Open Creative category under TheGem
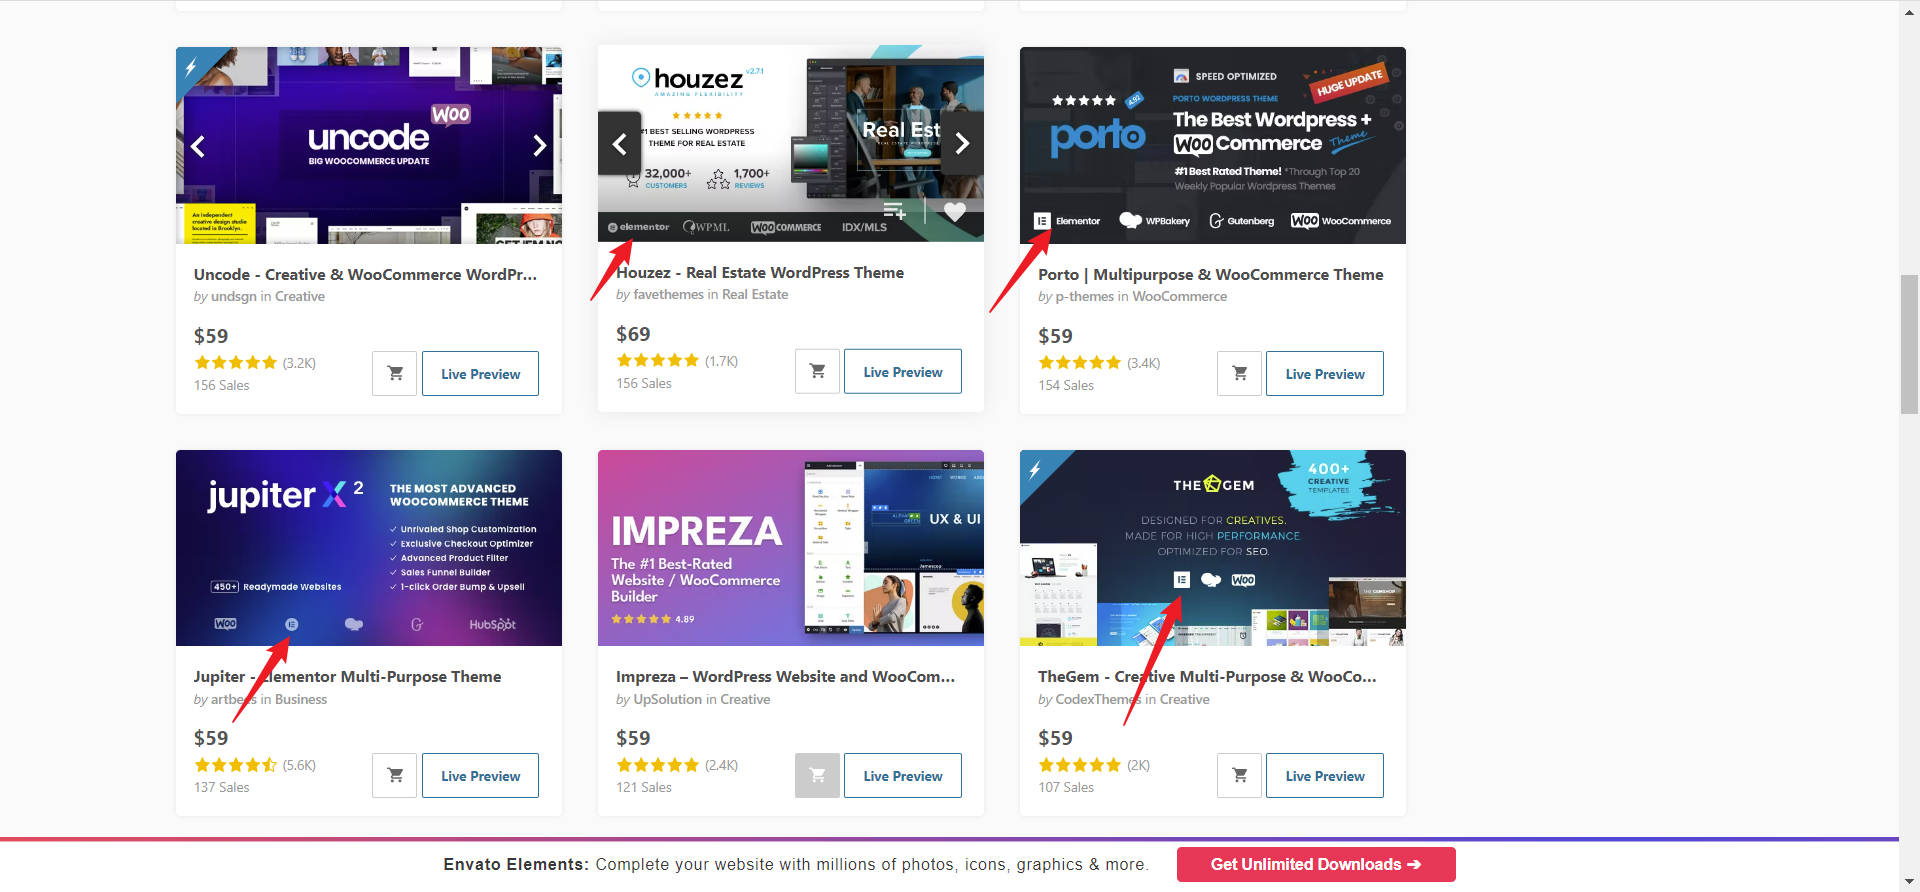 point(1185,699)
